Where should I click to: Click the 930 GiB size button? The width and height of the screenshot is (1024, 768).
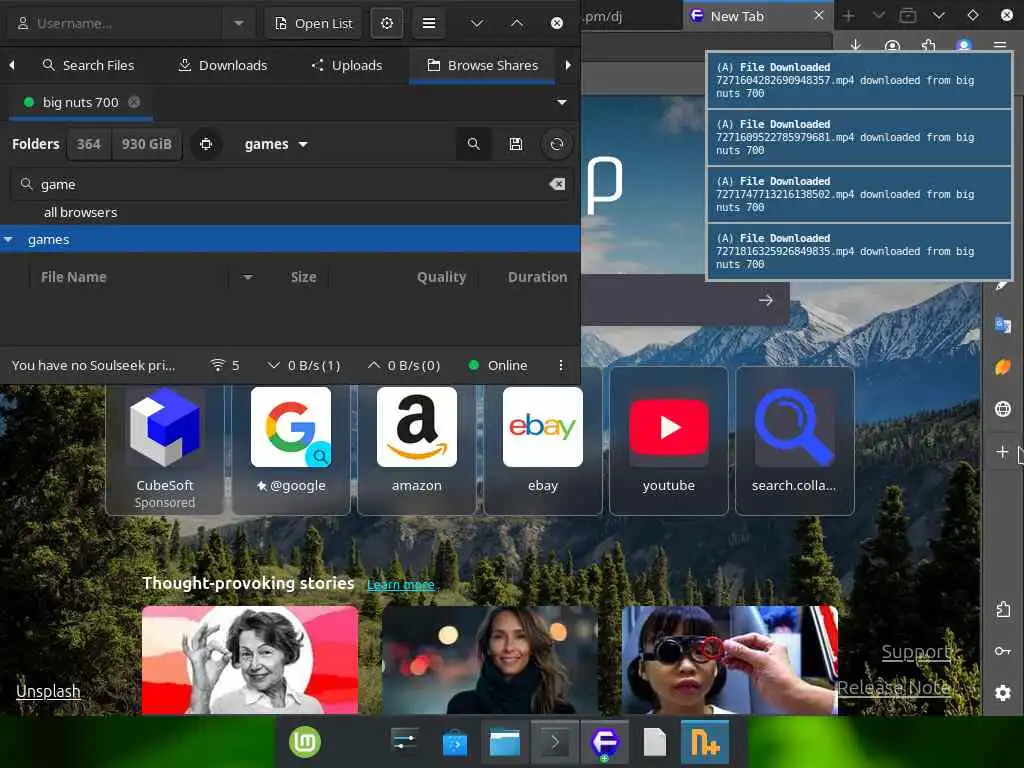coord(146,144)
